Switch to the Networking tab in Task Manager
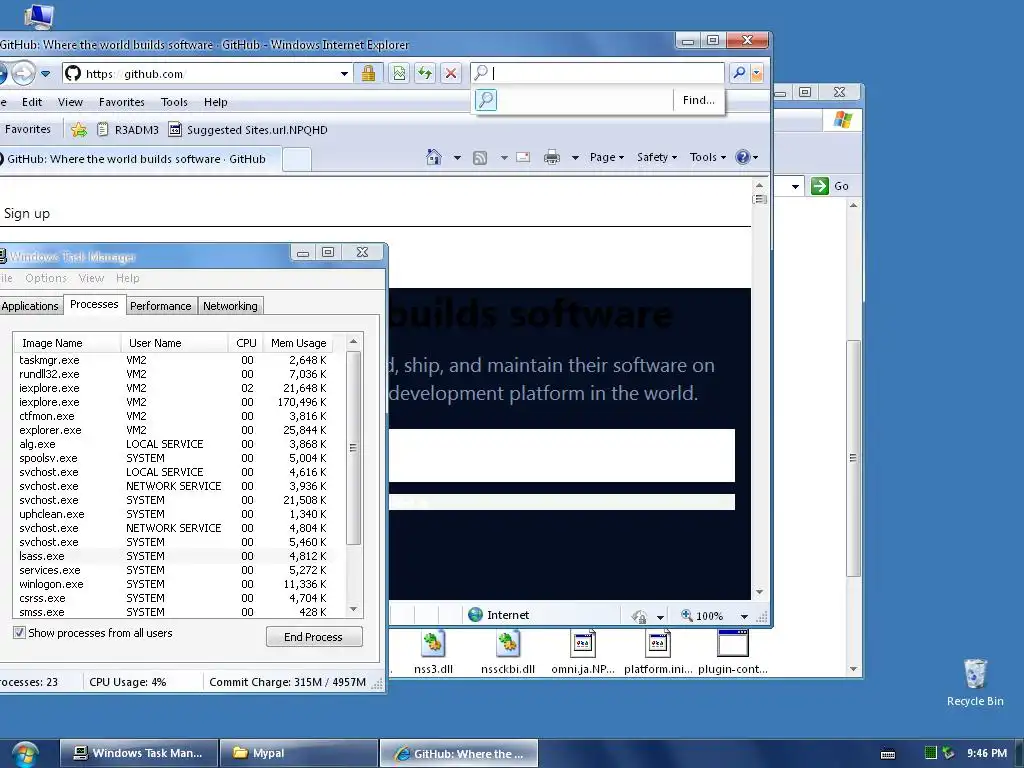1024x768 pixels. click(x=230, y=306)
